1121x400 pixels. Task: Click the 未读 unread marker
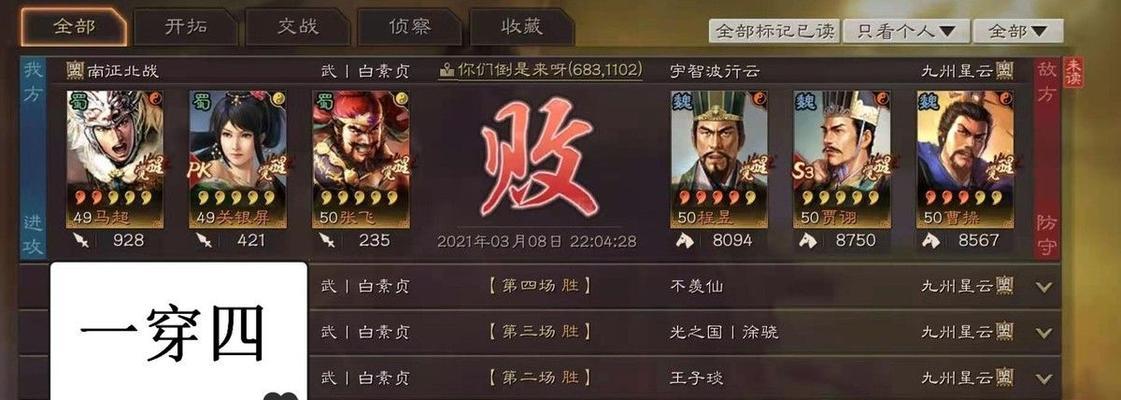[1073, 73]
